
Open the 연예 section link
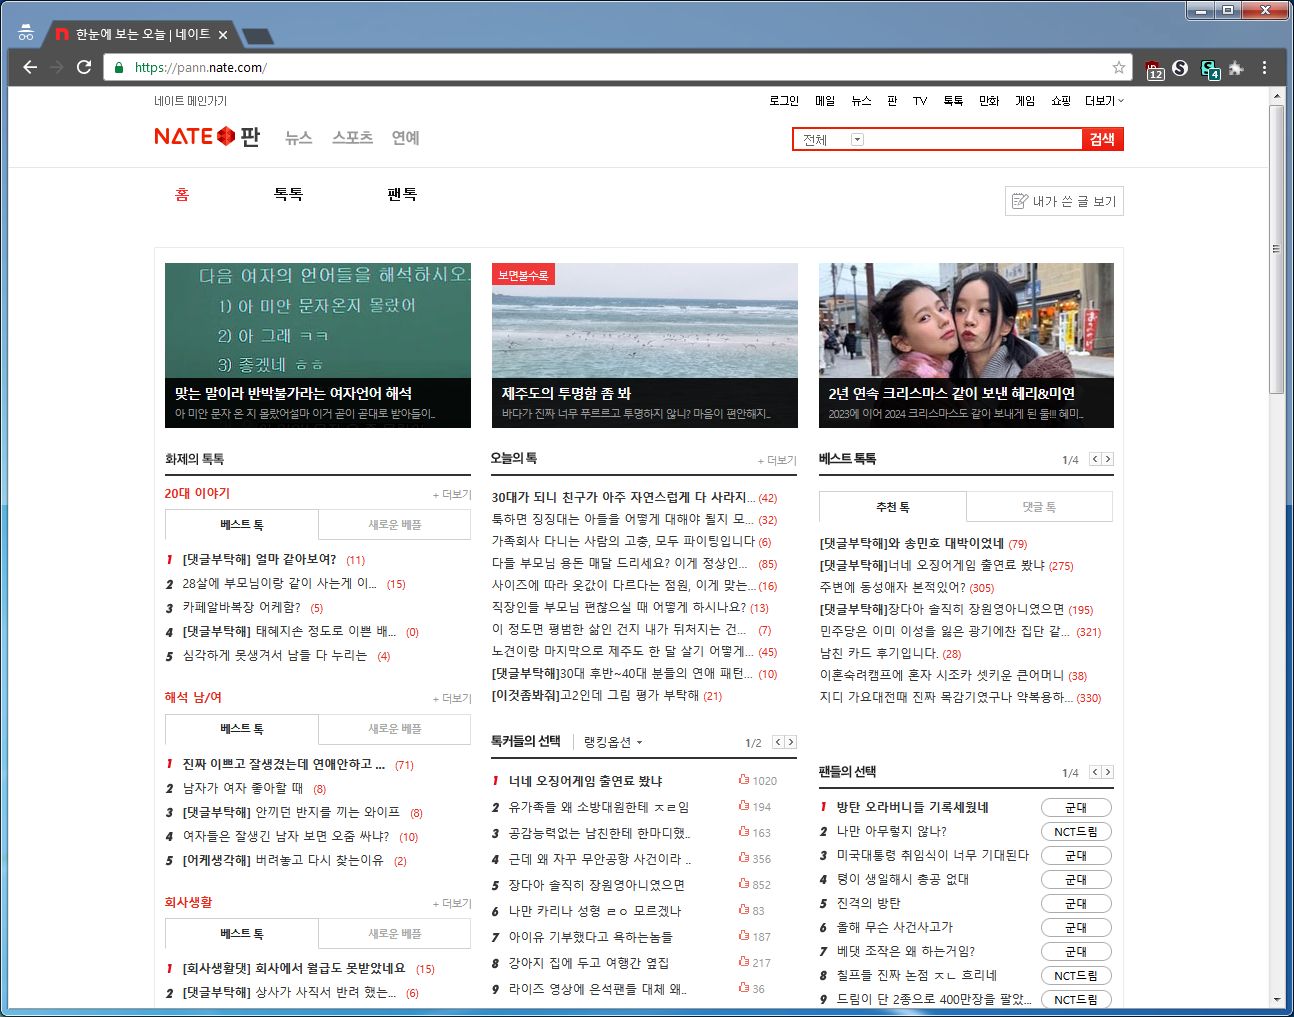(x=405, y=138)
